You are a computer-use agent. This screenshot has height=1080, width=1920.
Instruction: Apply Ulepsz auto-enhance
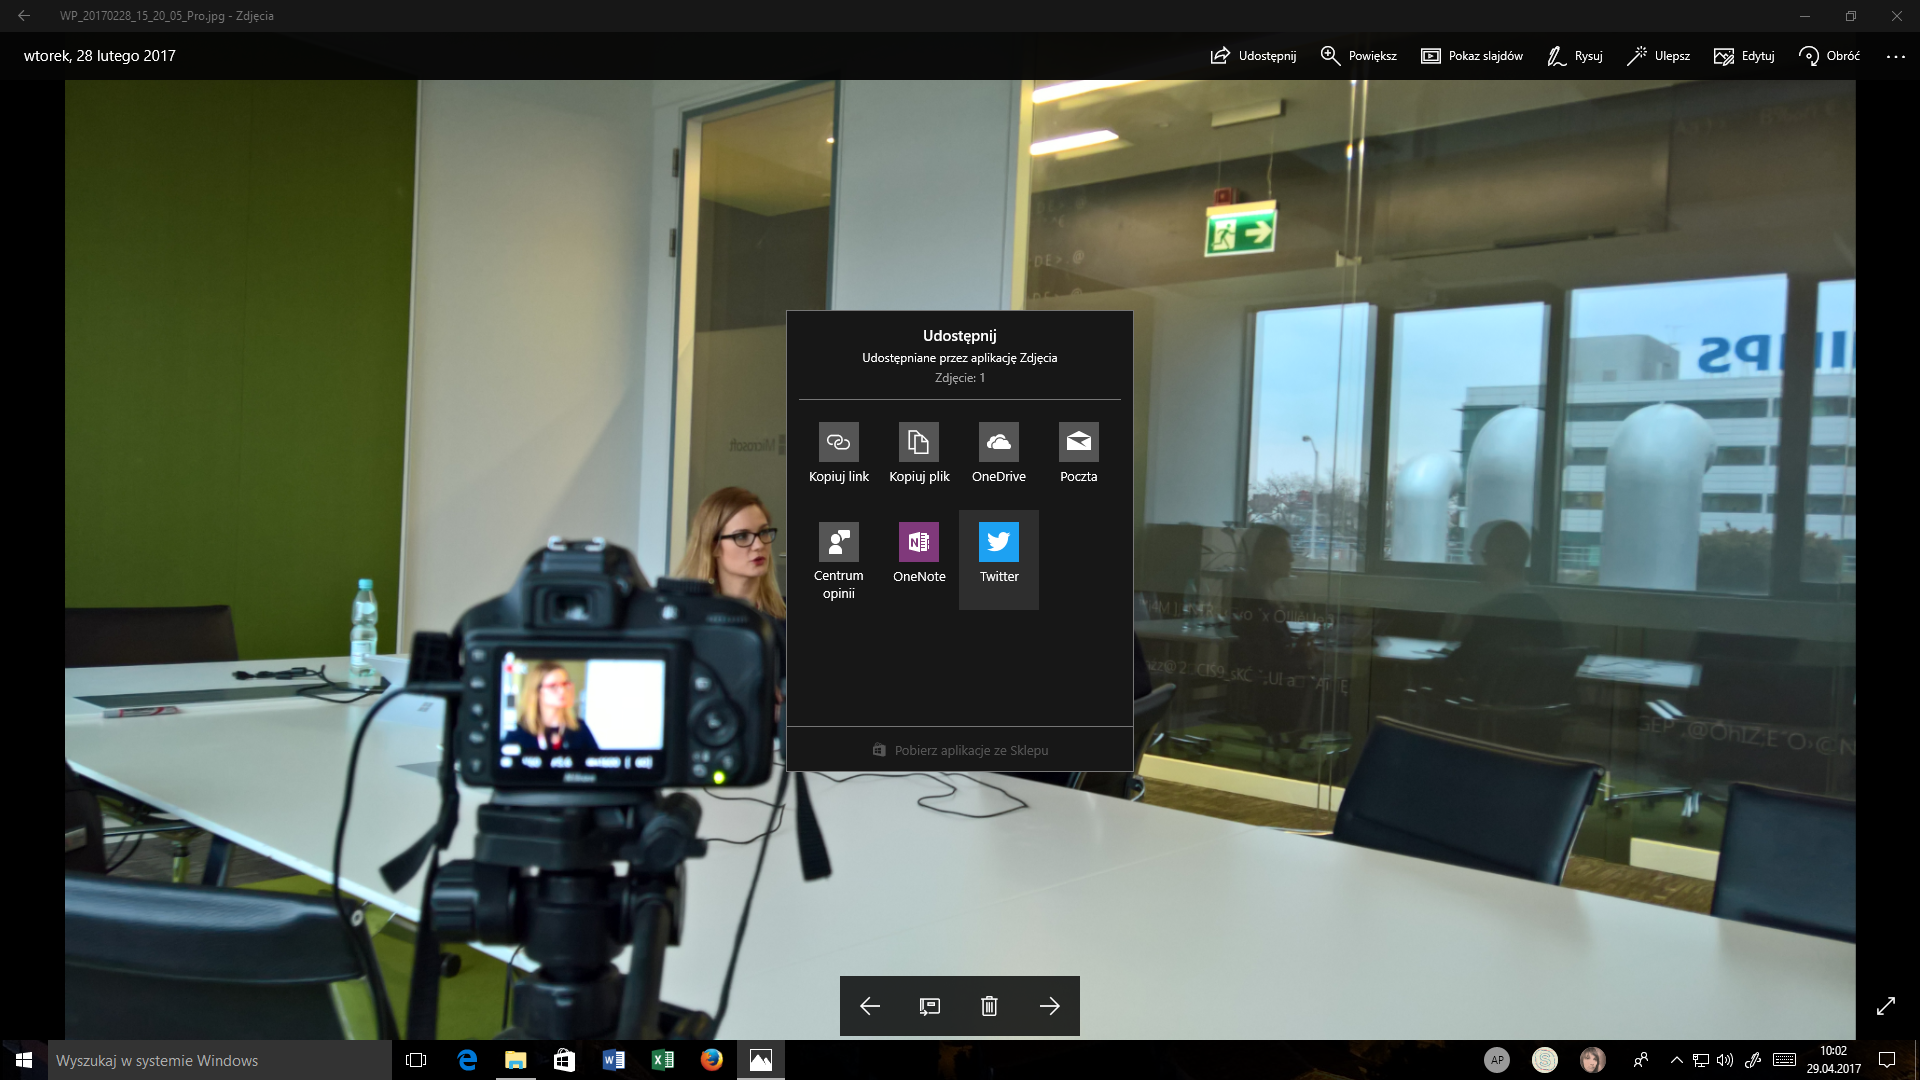click(1658, 56)
